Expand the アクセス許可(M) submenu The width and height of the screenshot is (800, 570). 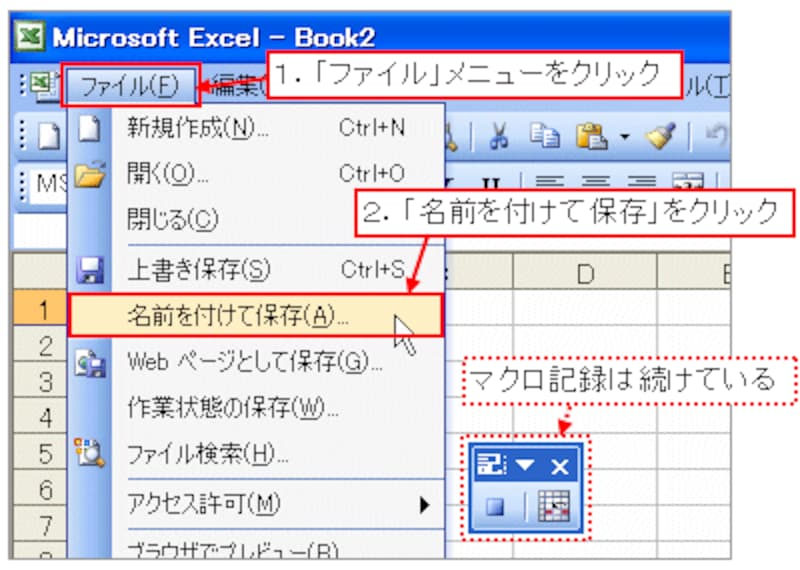(256, 504)
